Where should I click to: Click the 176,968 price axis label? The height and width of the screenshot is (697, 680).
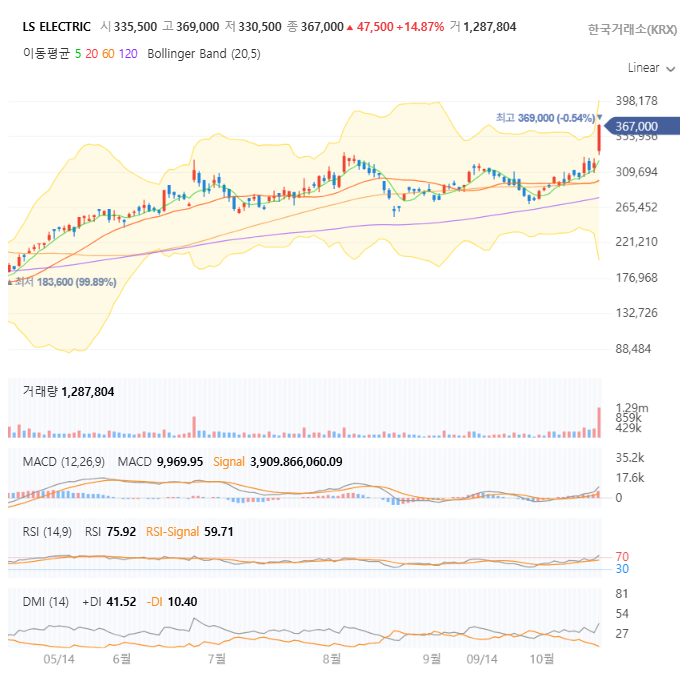(636, 278)
